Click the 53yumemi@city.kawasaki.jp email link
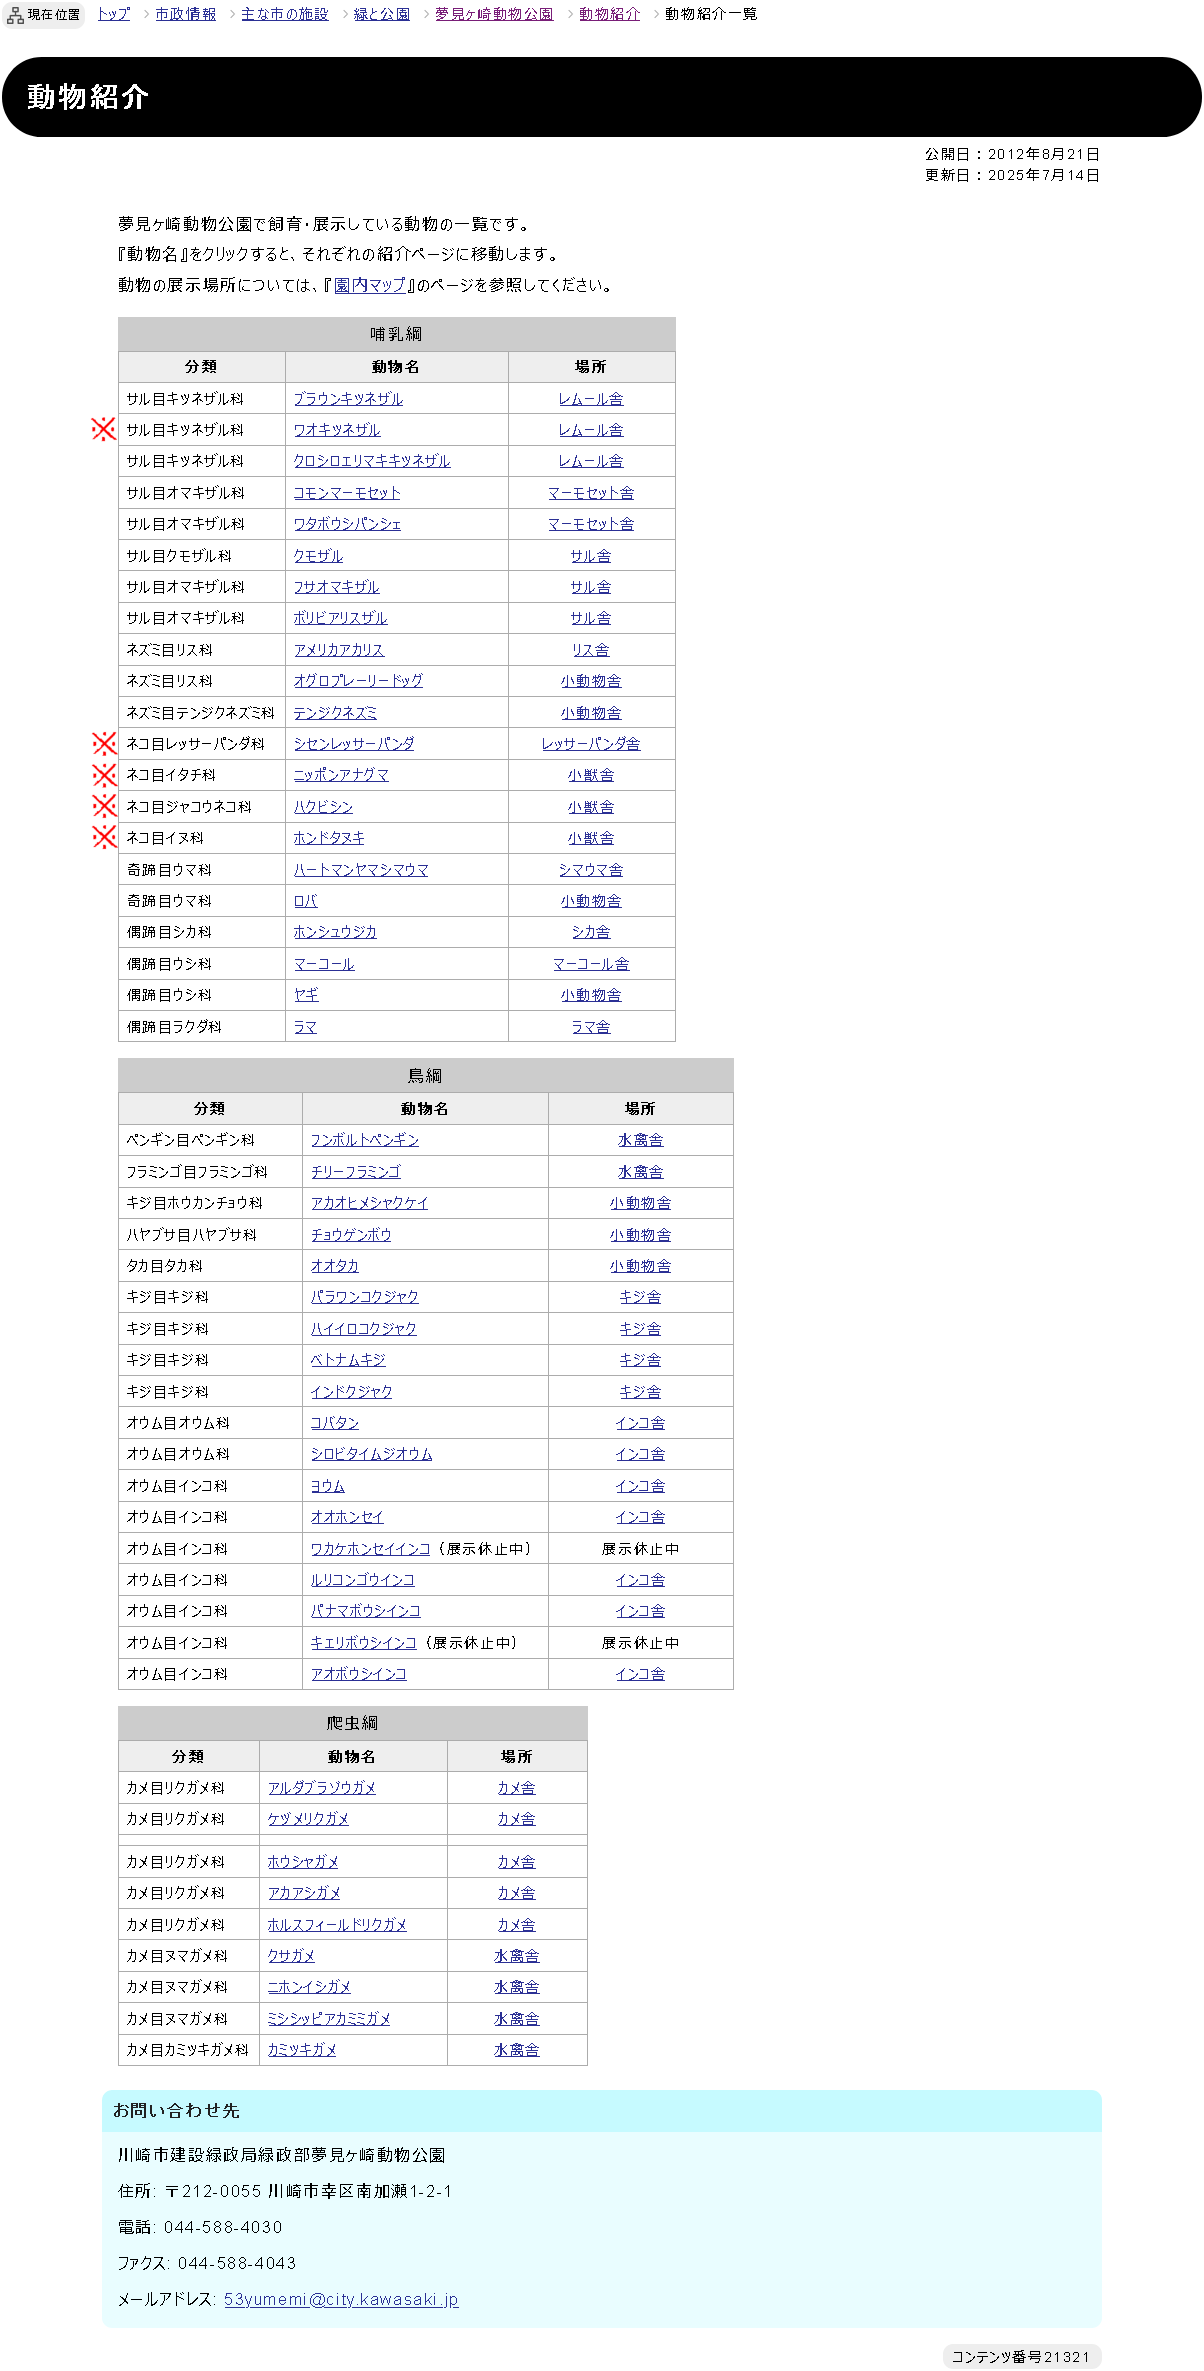The height and width of the screenshot is (2371, 1204). click(x=341, y=2299)
